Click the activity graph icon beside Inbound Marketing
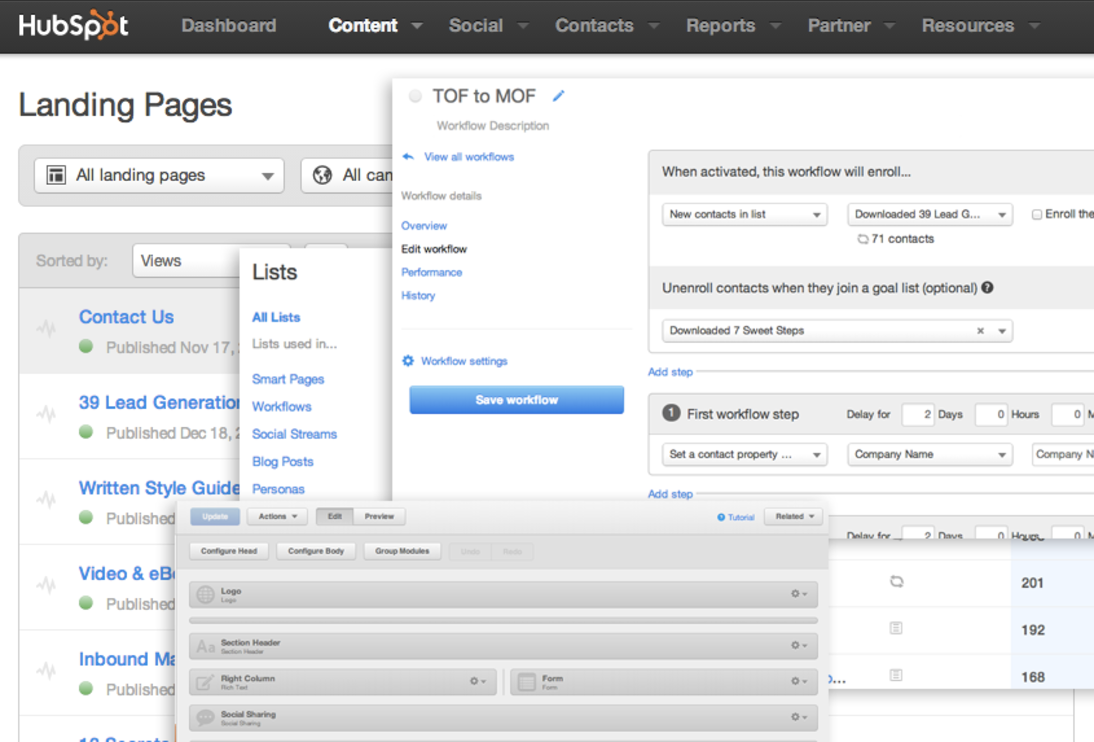Image resolution: width=1094 pixels, height=742 pixels. (46, 671)
